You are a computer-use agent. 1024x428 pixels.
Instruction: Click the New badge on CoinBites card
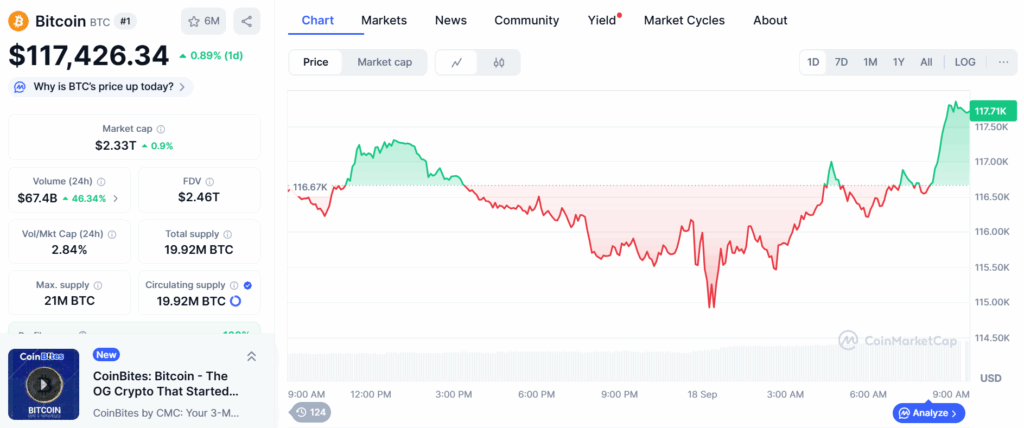(x=106, y=355)
